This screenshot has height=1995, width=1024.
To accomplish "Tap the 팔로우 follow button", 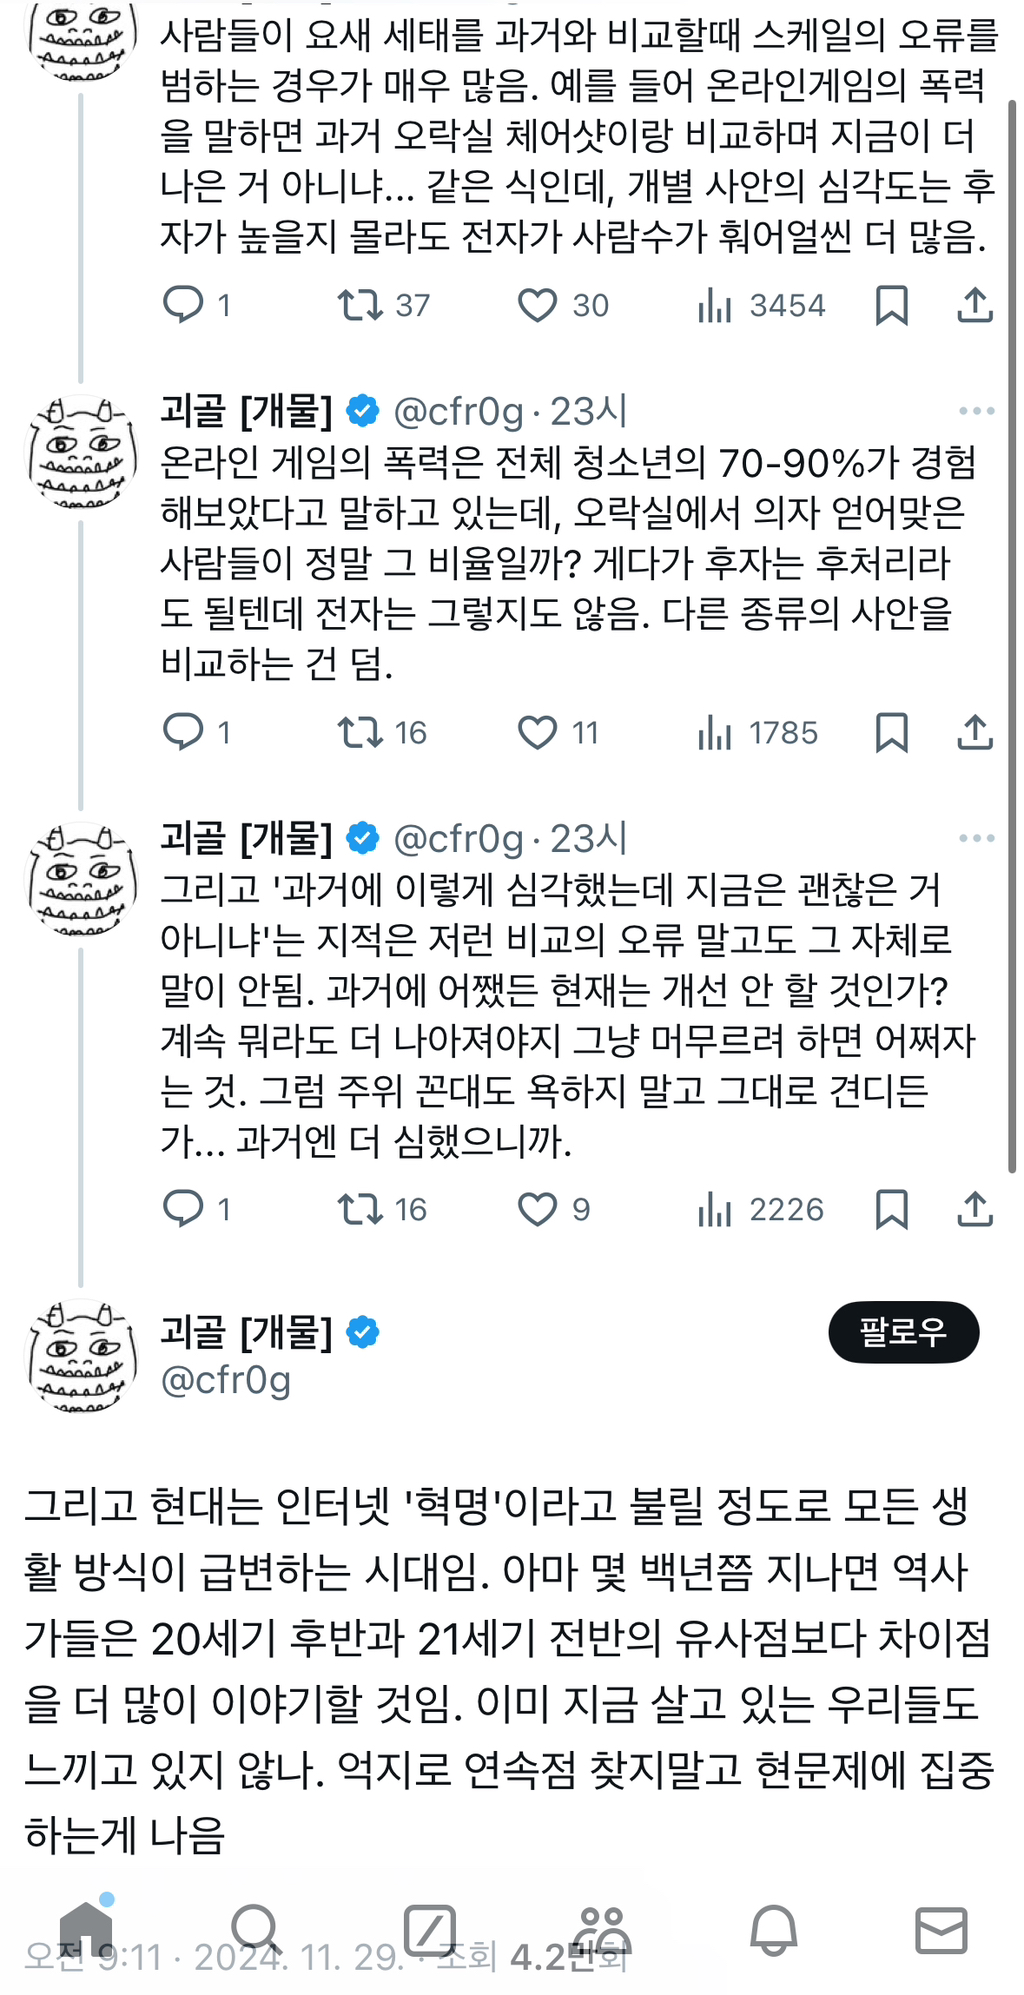I will click(x=903, y=1332).
